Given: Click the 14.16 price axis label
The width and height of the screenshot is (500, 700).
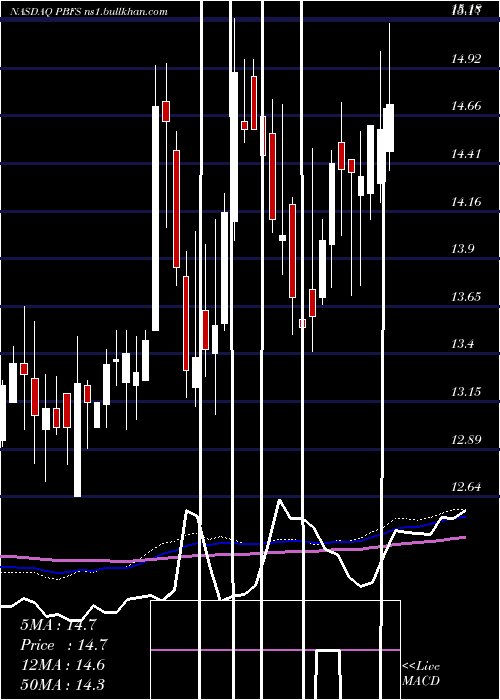Looking at the screenshot, I should point(466,202).
